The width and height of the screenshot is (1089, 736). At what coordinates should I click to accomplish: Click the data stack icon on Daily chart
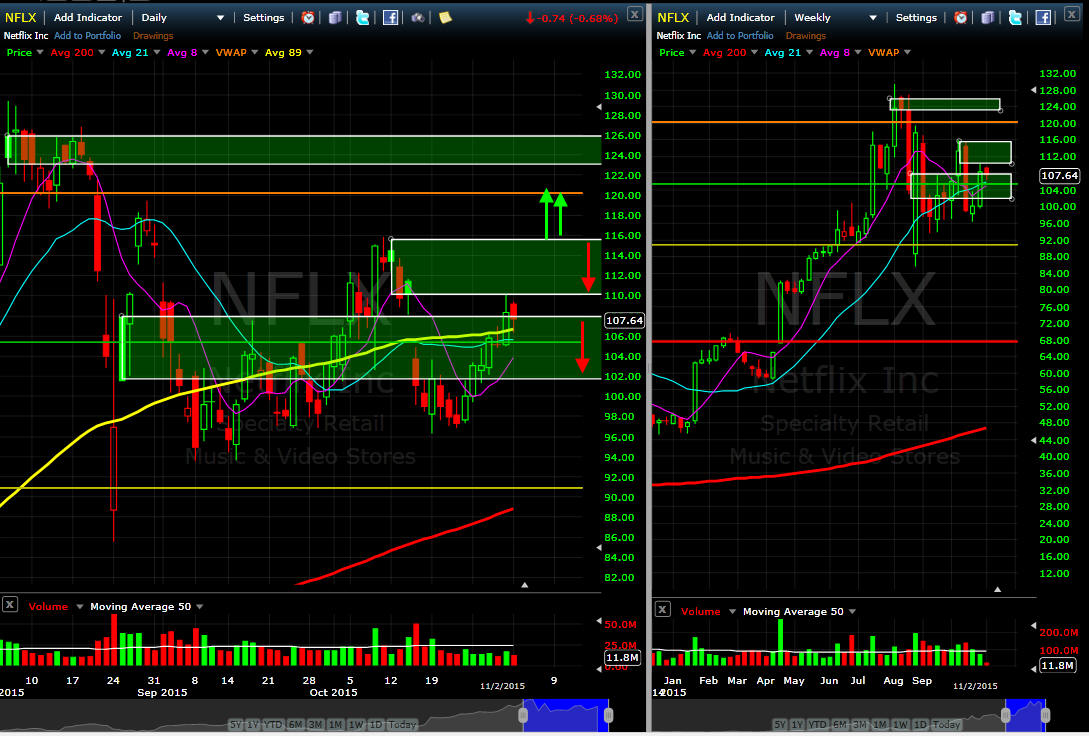(x=335, y=18)
